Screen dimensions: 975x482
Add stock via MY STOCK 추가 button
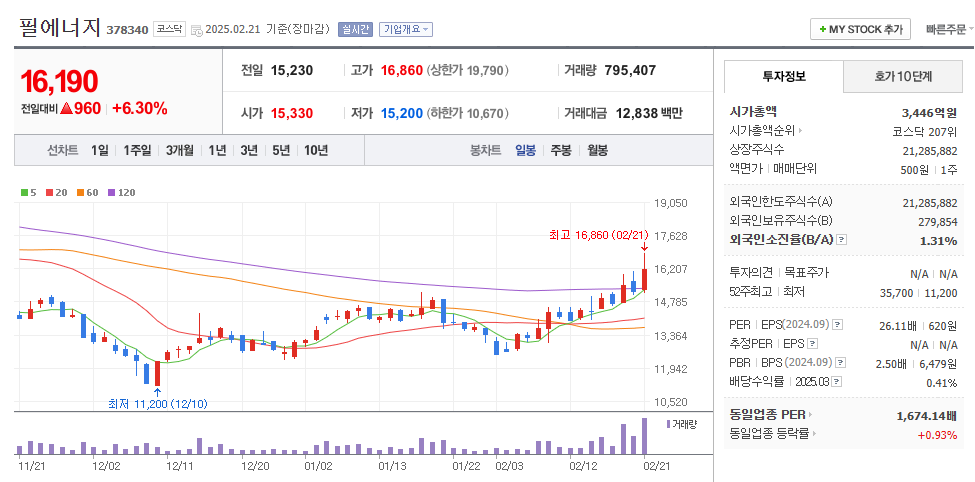(x=860, y=29)
